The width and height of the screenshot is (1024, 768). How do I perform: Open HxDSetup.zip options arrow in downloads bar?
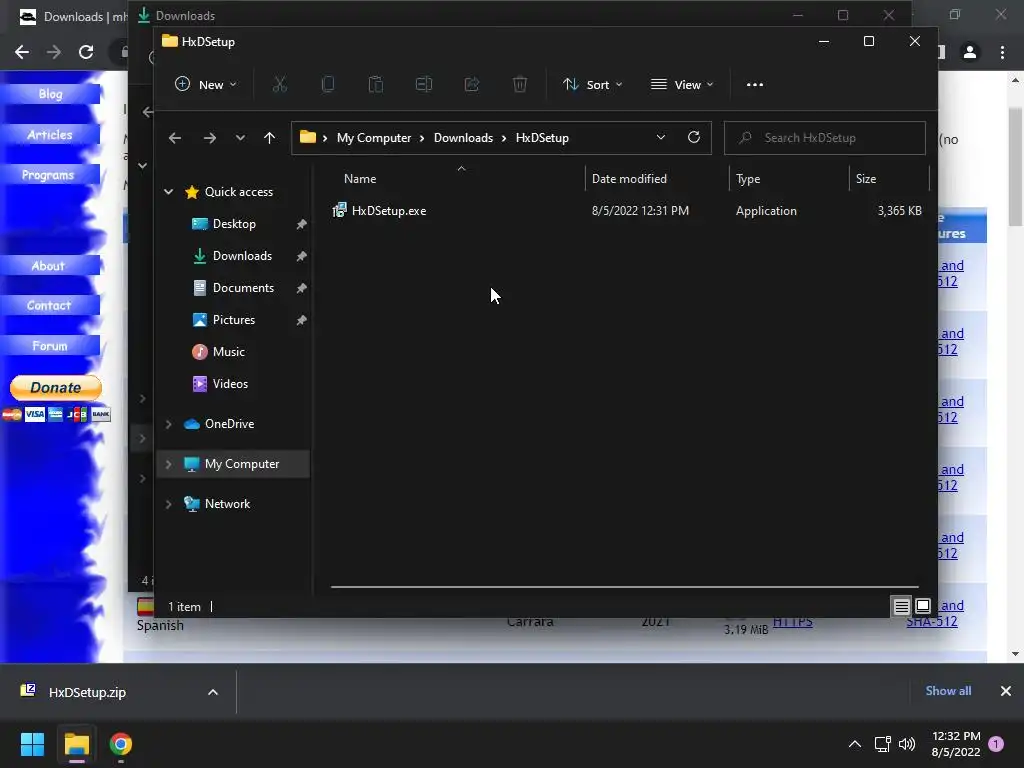point(213,692)
